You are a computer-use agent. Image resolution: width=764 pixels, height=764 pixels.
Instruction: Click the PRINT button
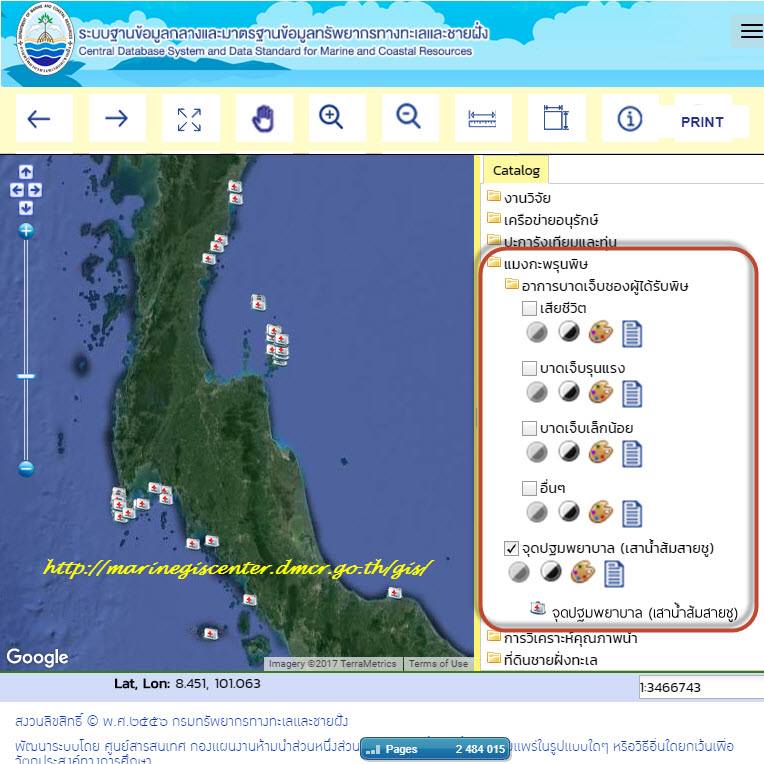coord(703,121)
